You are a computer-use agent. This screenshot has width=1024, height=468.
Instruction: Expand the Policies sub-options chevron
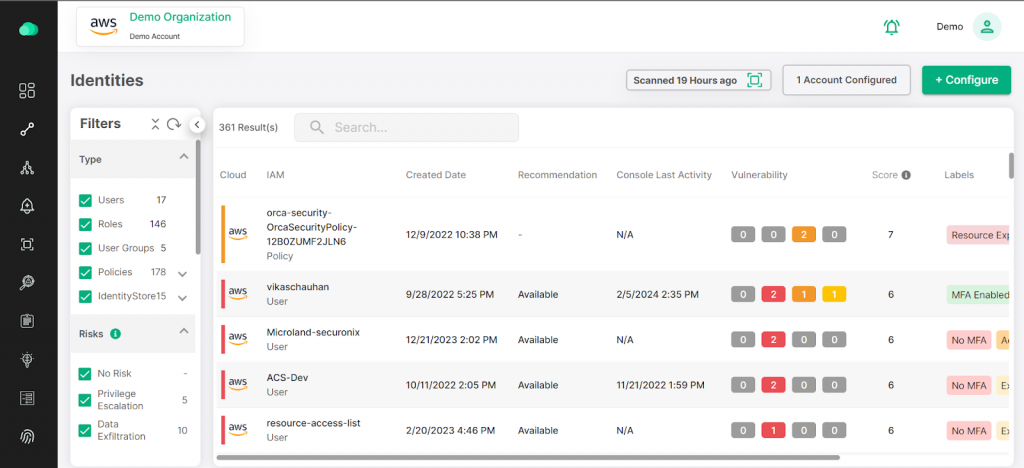(183, 273)
